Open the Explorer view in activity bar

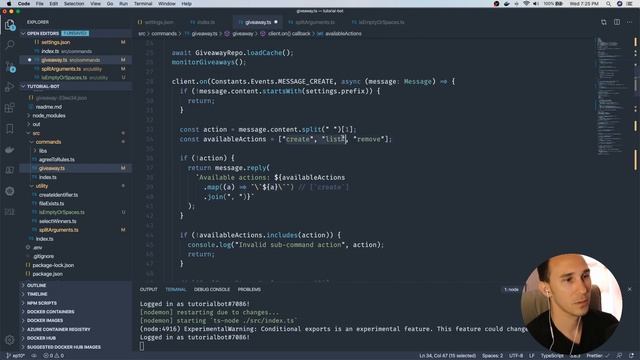point(10,25)
